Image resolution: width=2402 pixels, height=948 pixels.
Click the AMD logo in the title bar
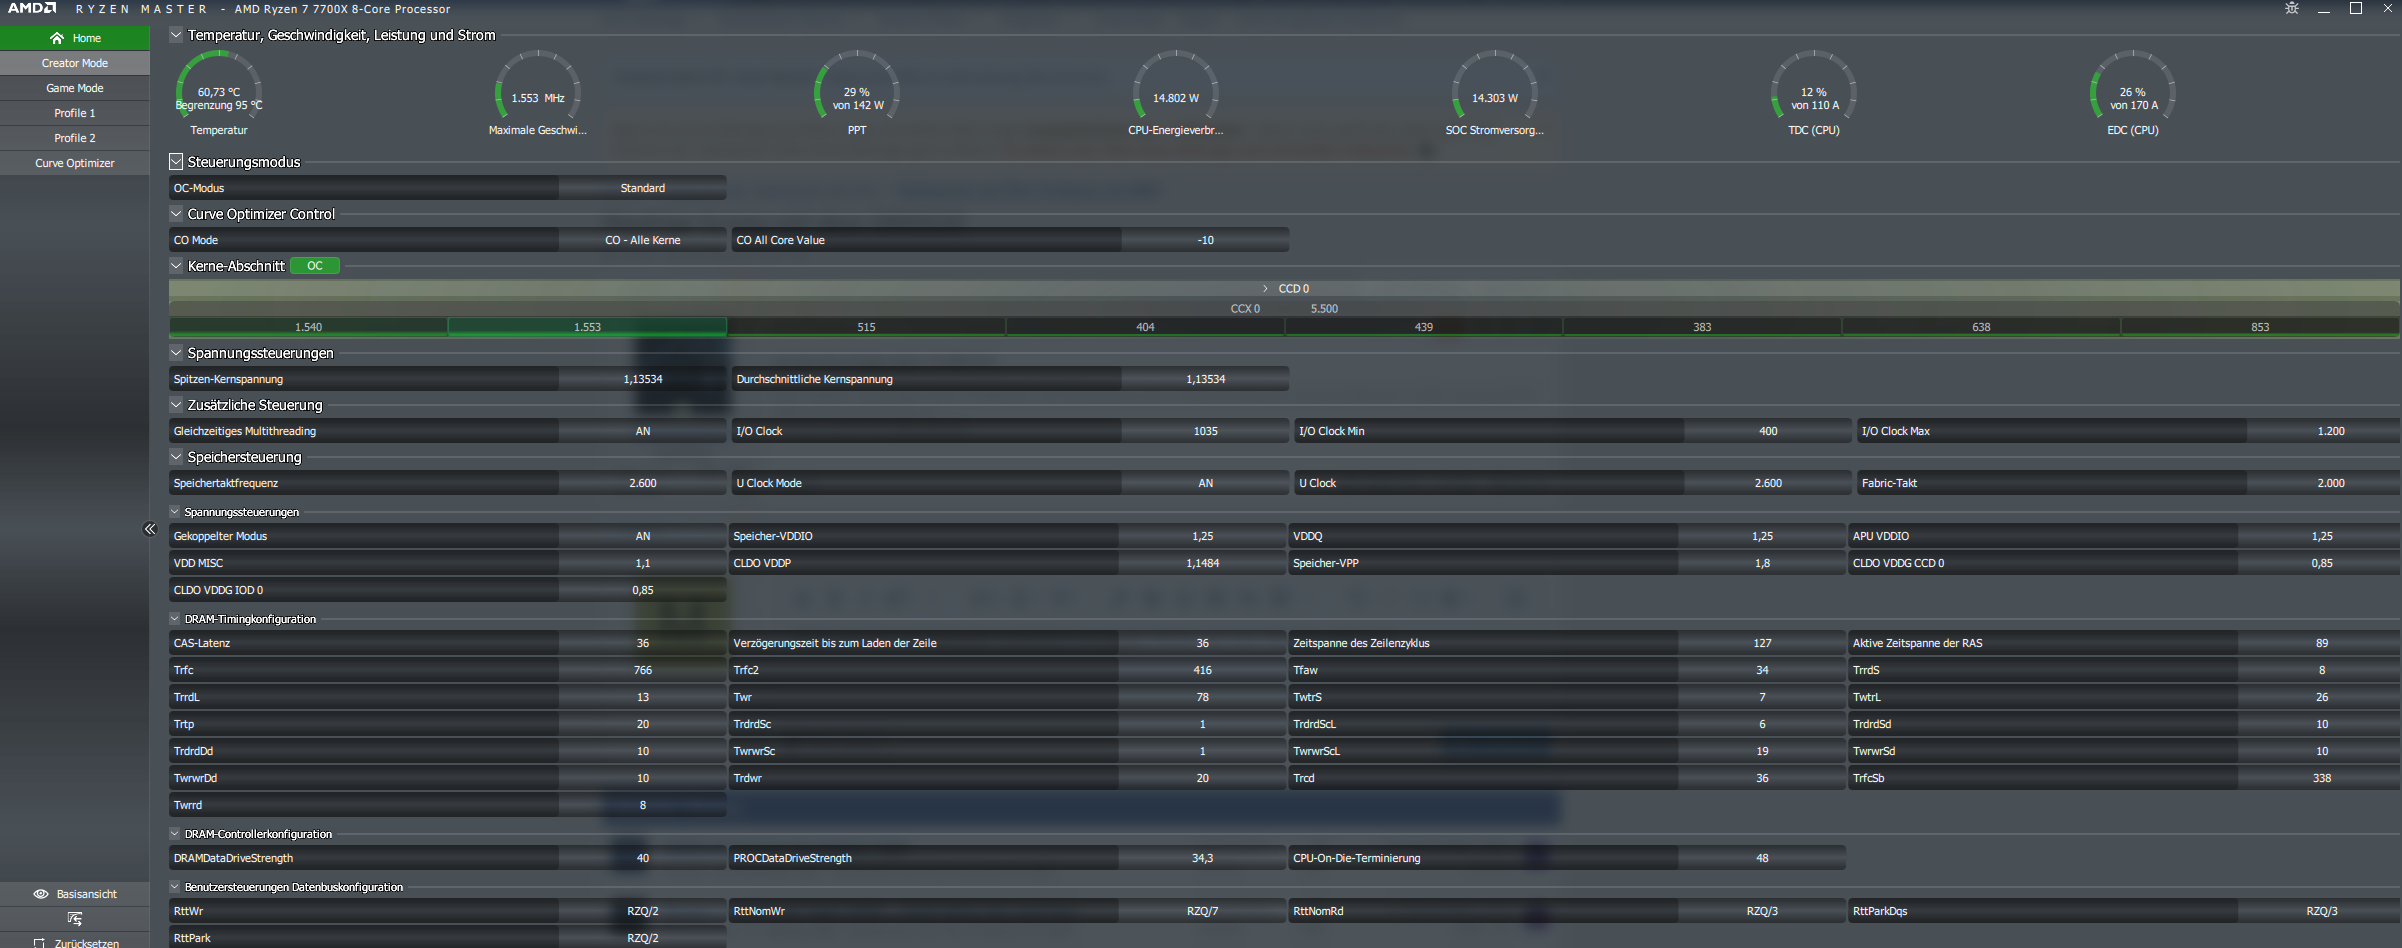[32, 8]
